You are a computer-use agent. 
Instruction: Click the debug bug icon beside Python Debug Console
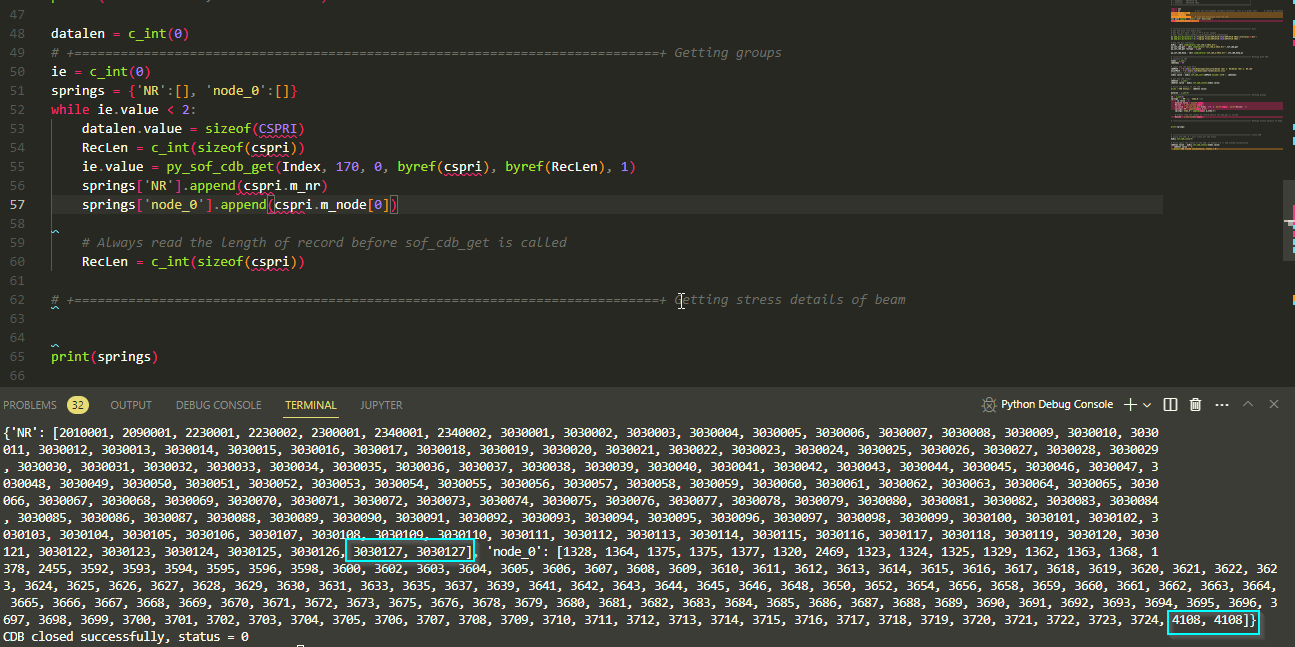(991, 404)
